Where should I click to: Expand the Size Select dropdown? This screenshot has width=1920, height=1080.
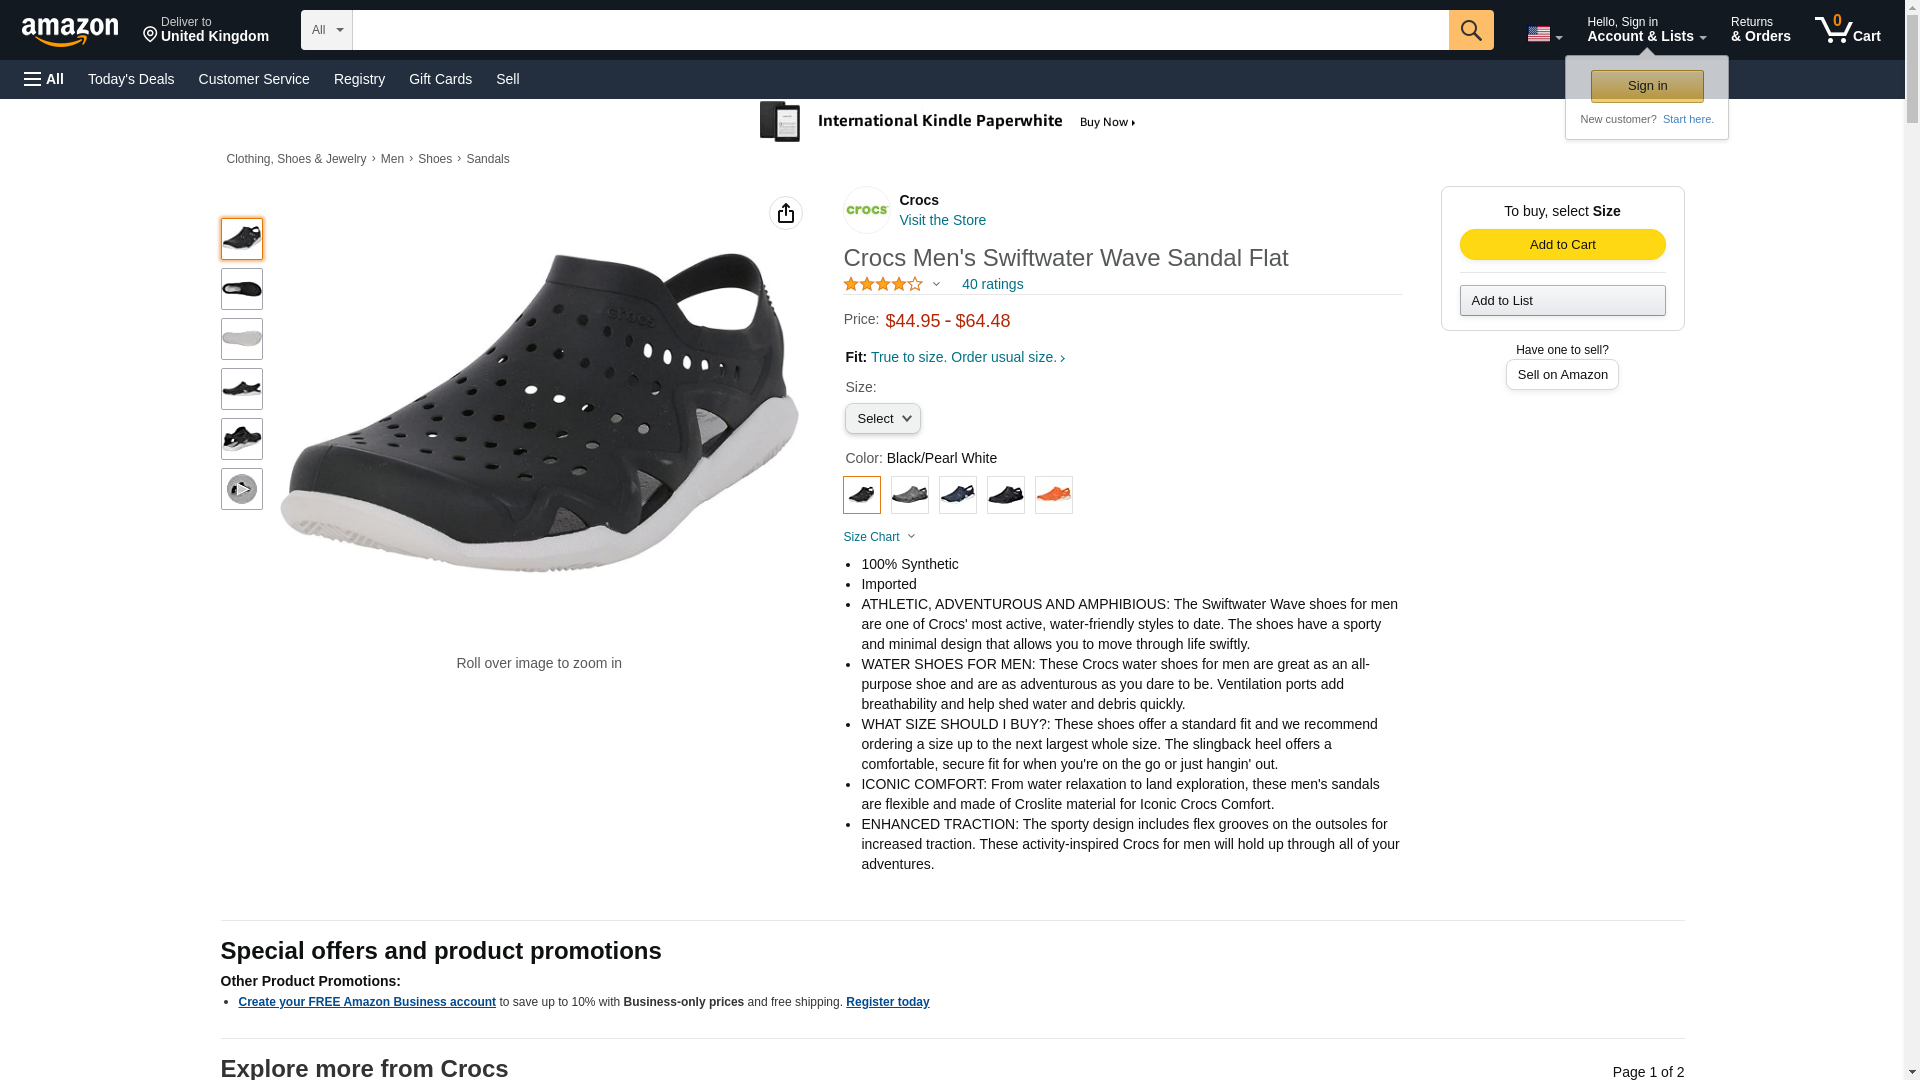[x=882, y=419]
